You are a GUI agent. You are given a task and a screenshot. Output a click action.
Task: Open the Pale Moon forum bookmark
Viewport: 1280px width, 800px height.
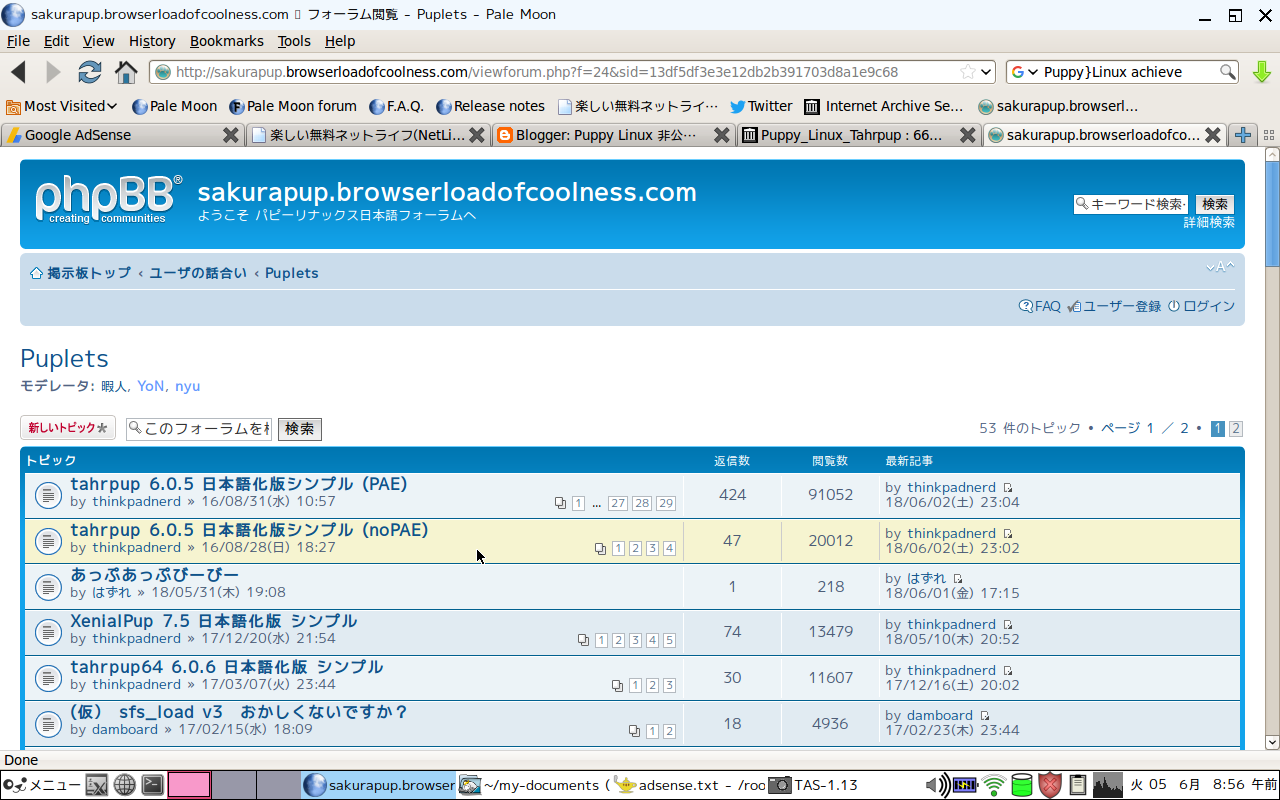[x=292, y=106]
